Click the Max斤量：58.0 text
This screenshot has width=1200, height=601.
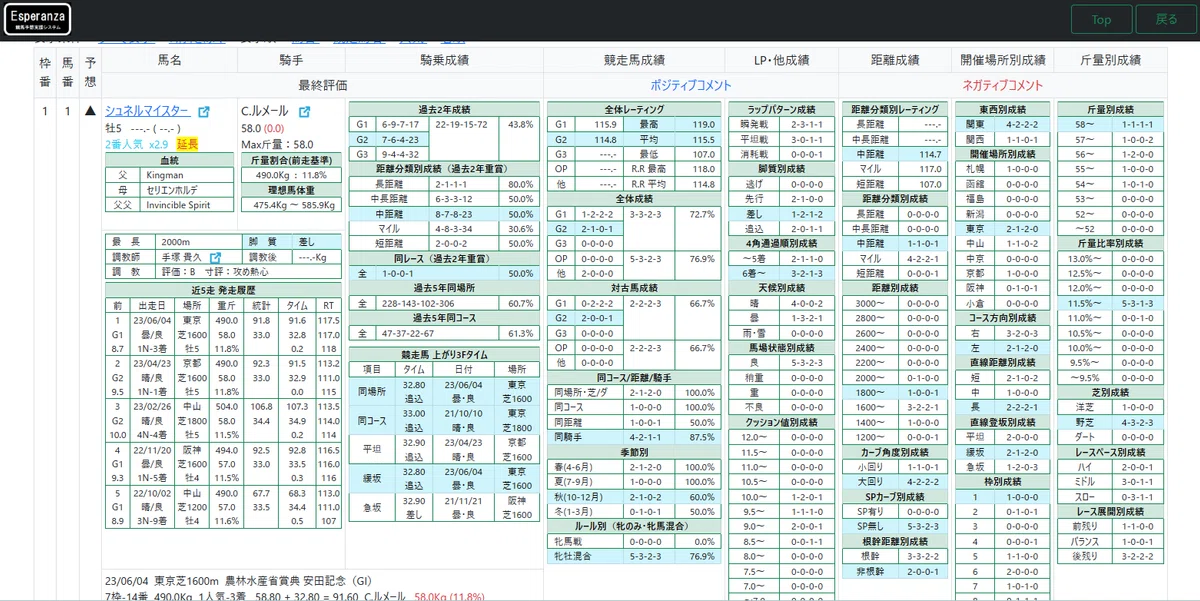tap(277, 145)
